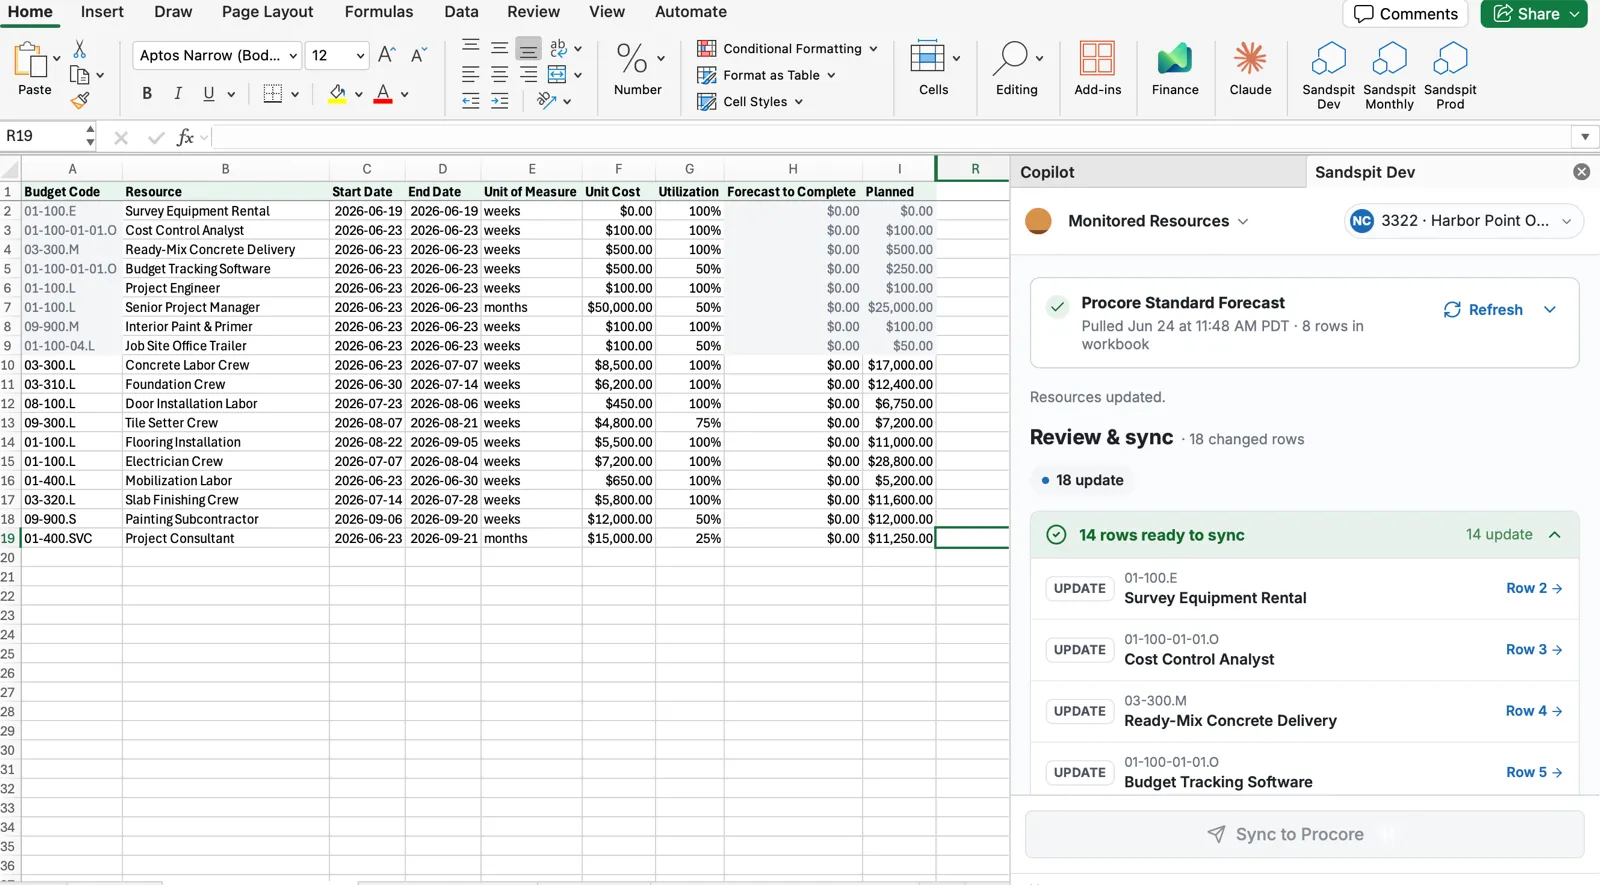The image size is (1600, 885).
Task: Click the Sync to Procore button
Action: coord(1304,834)
